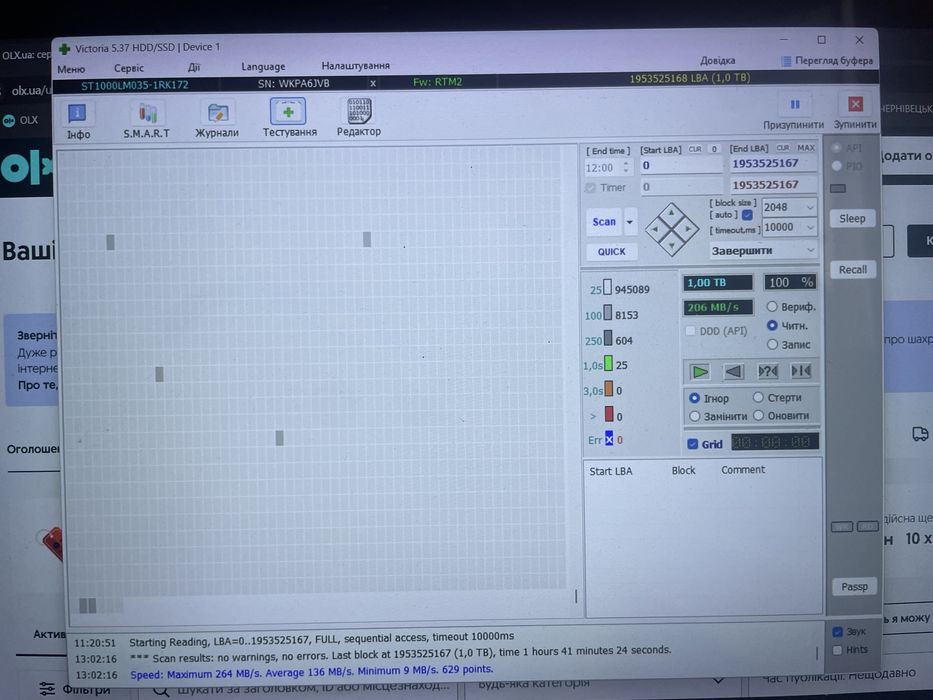Click the green cross Victoria title icon
This screenshot has height=700, width=933.
[x=65, y=49]
